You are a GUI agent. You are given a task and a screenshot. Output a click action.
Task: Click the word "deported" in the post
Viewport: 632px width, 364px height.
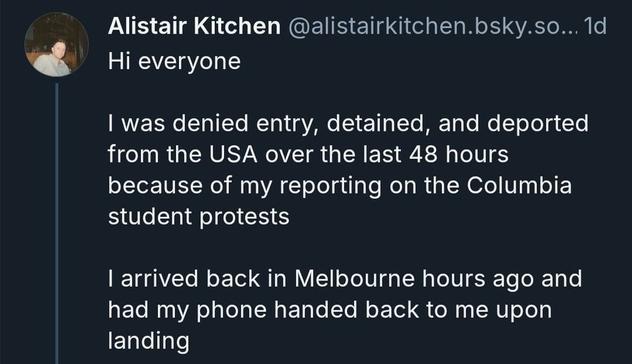click(538, 123)
